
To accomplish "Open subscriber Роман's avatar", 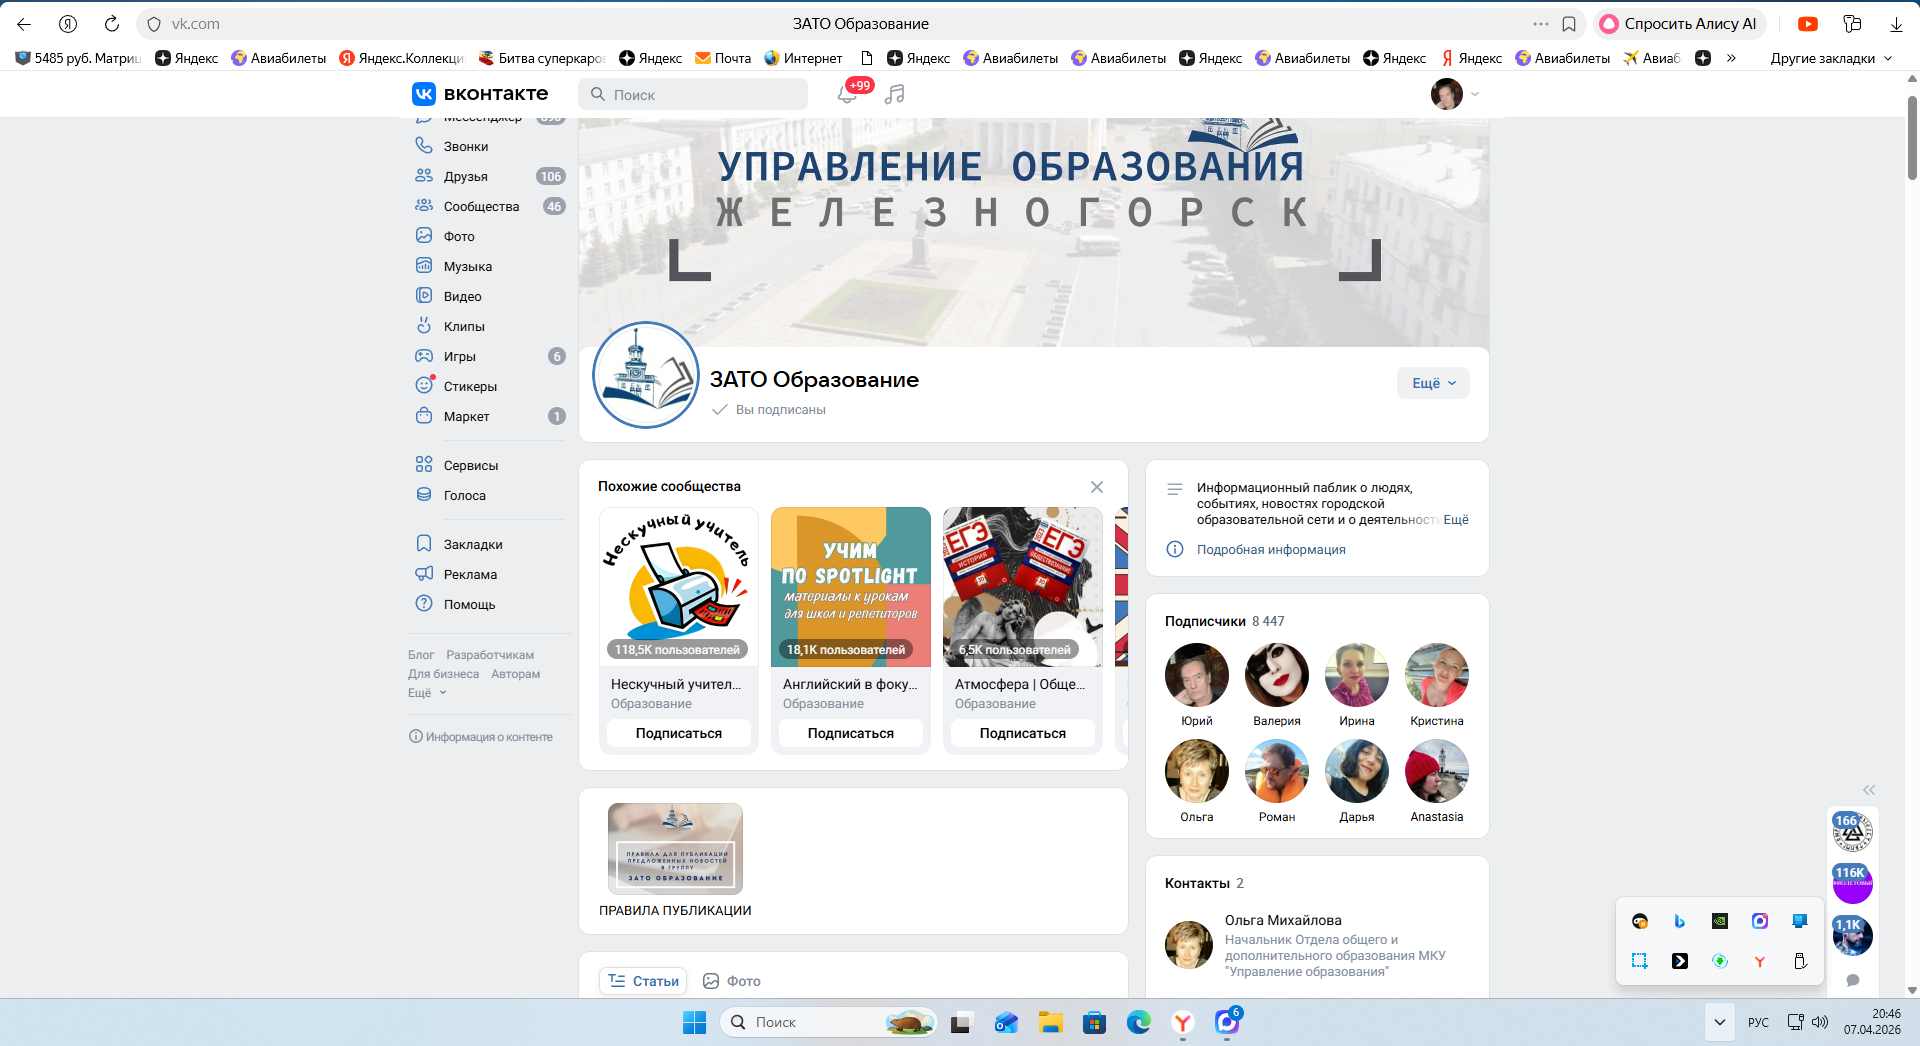I will point(1277,771).
